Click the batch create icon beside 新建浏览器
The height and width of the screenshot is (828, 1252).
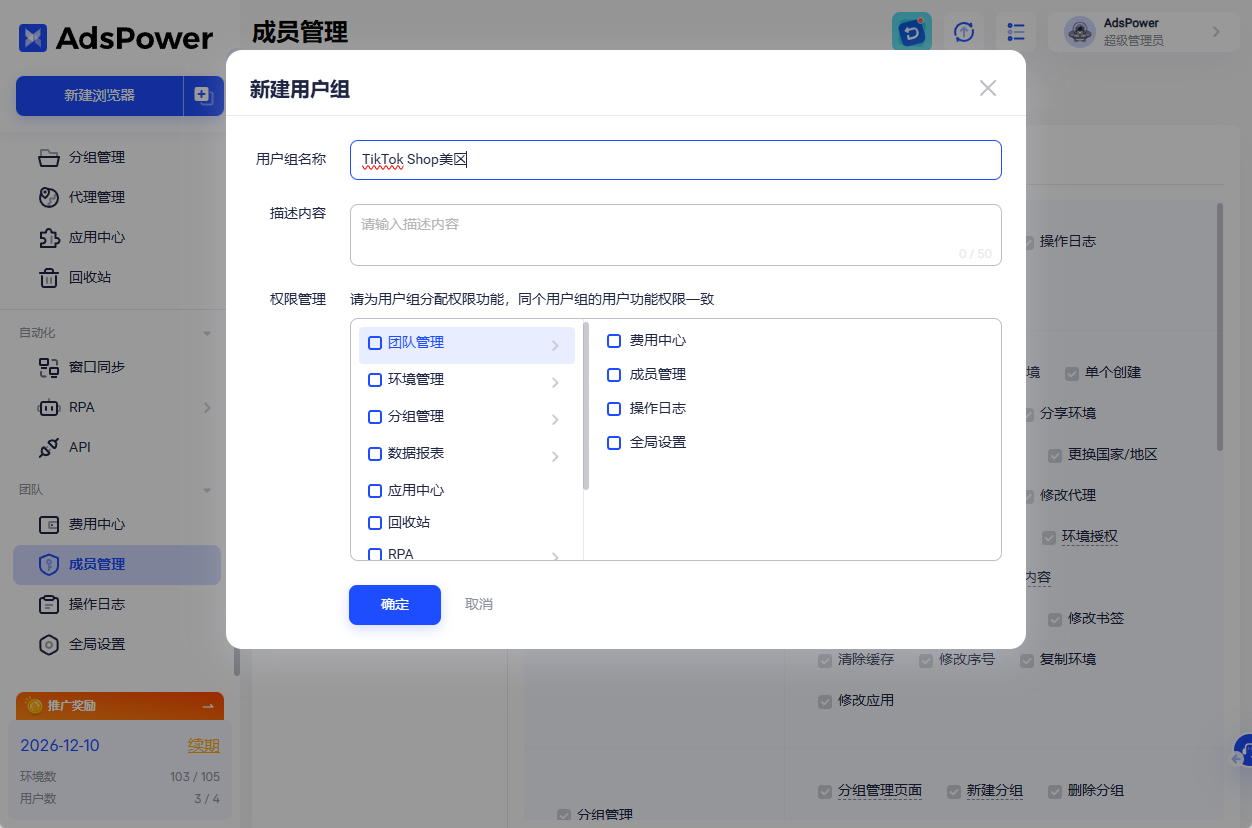click(x=204, y=96)
